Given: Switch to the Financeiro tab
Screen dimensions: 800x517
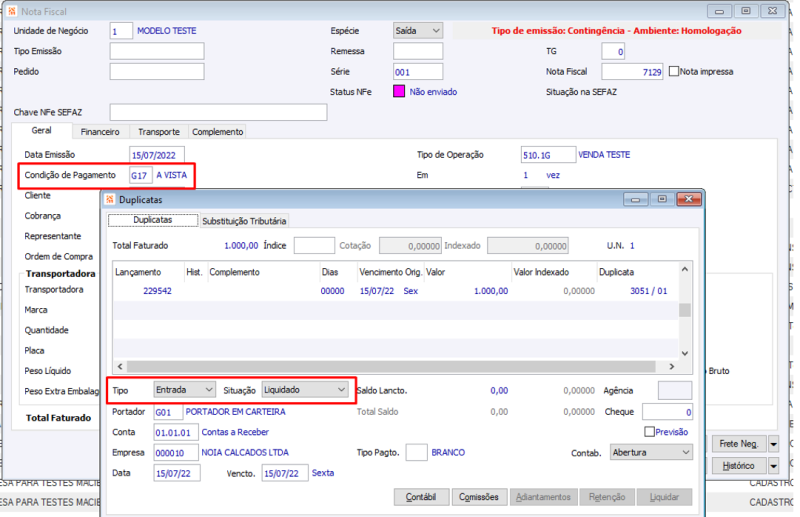Looking at the screenshot, I should click(x=100, y=132).
